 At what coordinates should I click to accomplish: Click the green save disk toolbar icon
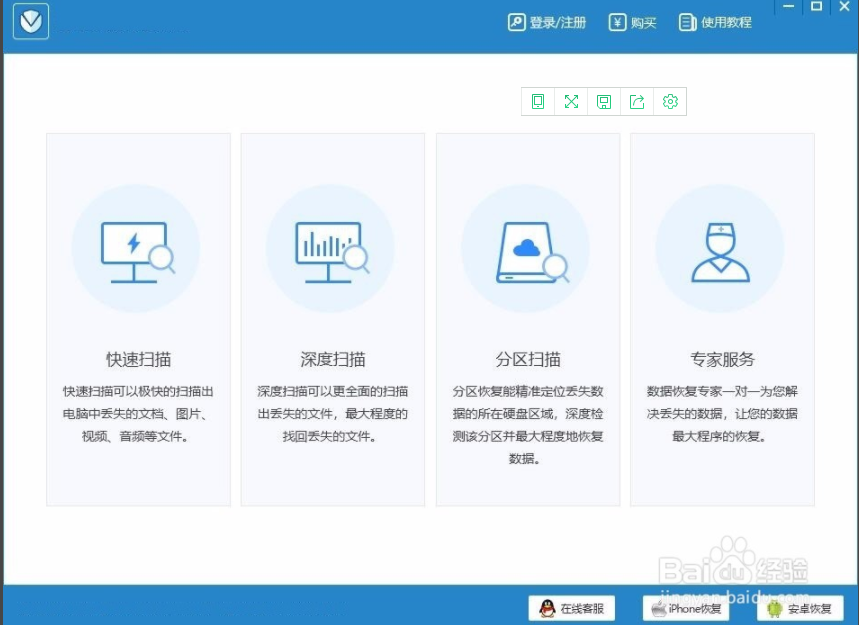(604, 101)
